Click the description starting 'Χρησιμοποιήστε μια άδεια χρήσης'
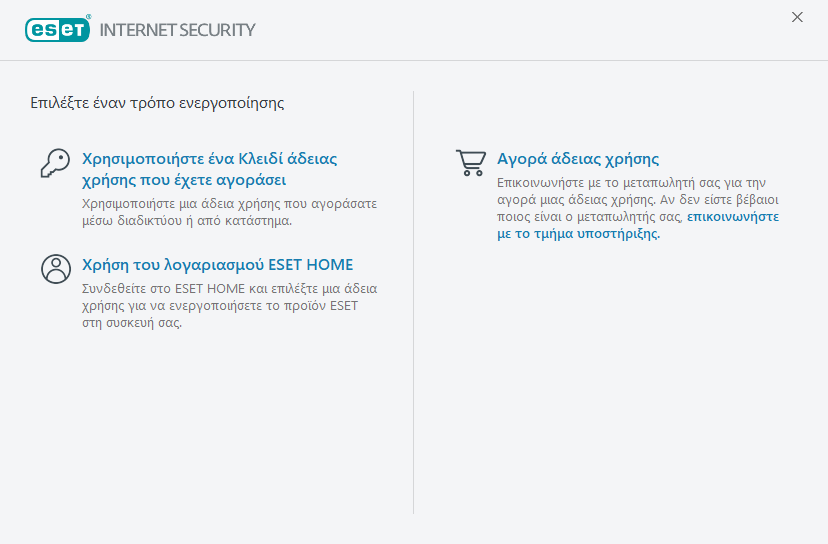The width and height of the screenshot is (828, 544). (x=228, y=203)
